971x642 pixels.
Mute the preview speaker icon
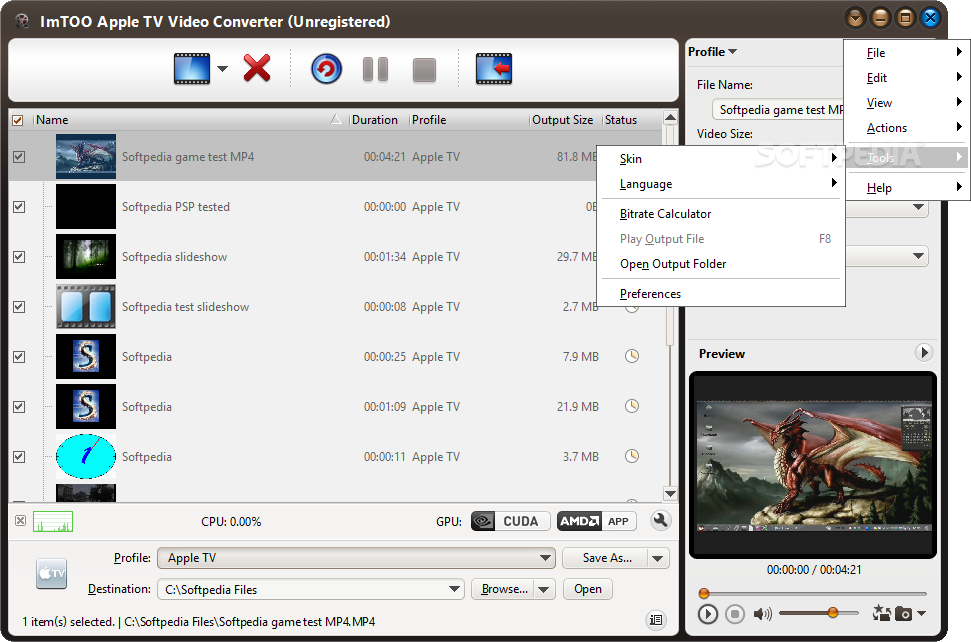762,614
